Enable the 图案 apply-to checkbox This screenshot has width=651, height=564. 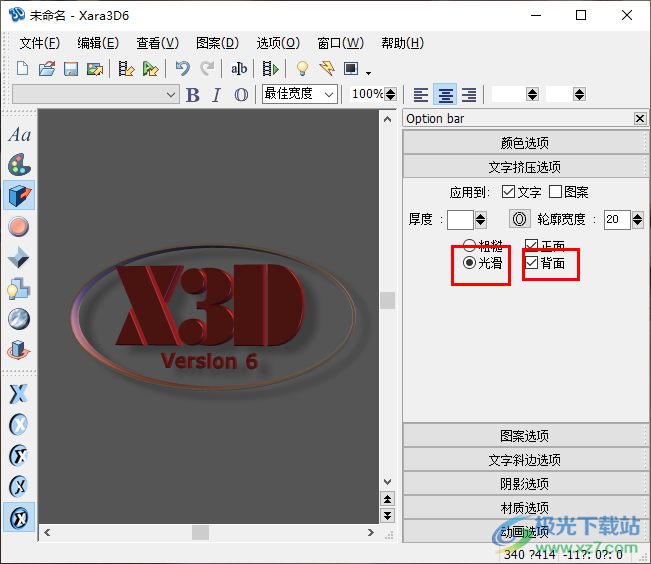point(556,192)
